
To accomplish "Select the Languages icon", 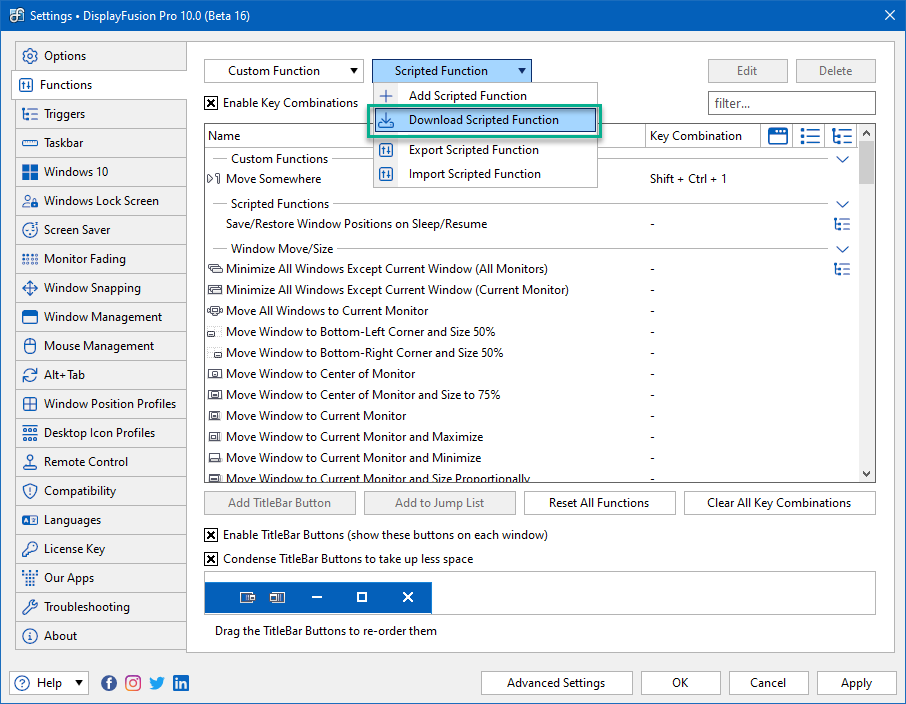I will pyautogui.click(x=29, y=520).
